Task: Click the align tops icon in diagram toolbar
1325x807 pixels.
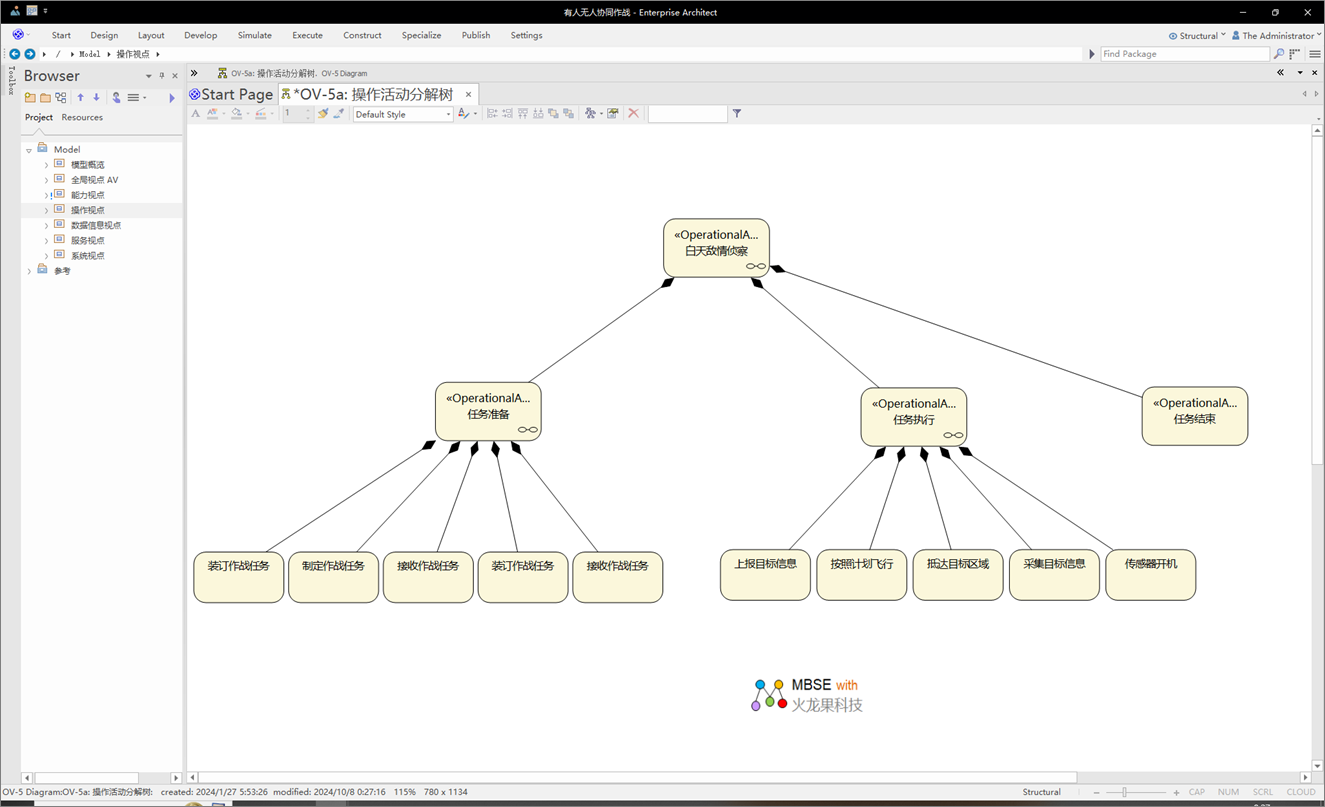Action: [x=522, y=114]
